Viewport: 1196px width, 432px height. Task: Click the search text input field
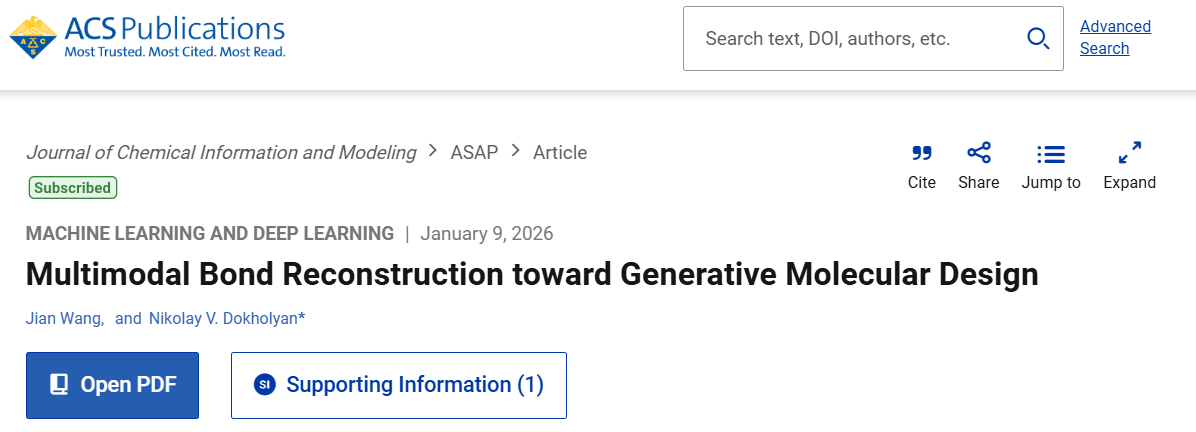pyautogui.click(x=850, y=39)
